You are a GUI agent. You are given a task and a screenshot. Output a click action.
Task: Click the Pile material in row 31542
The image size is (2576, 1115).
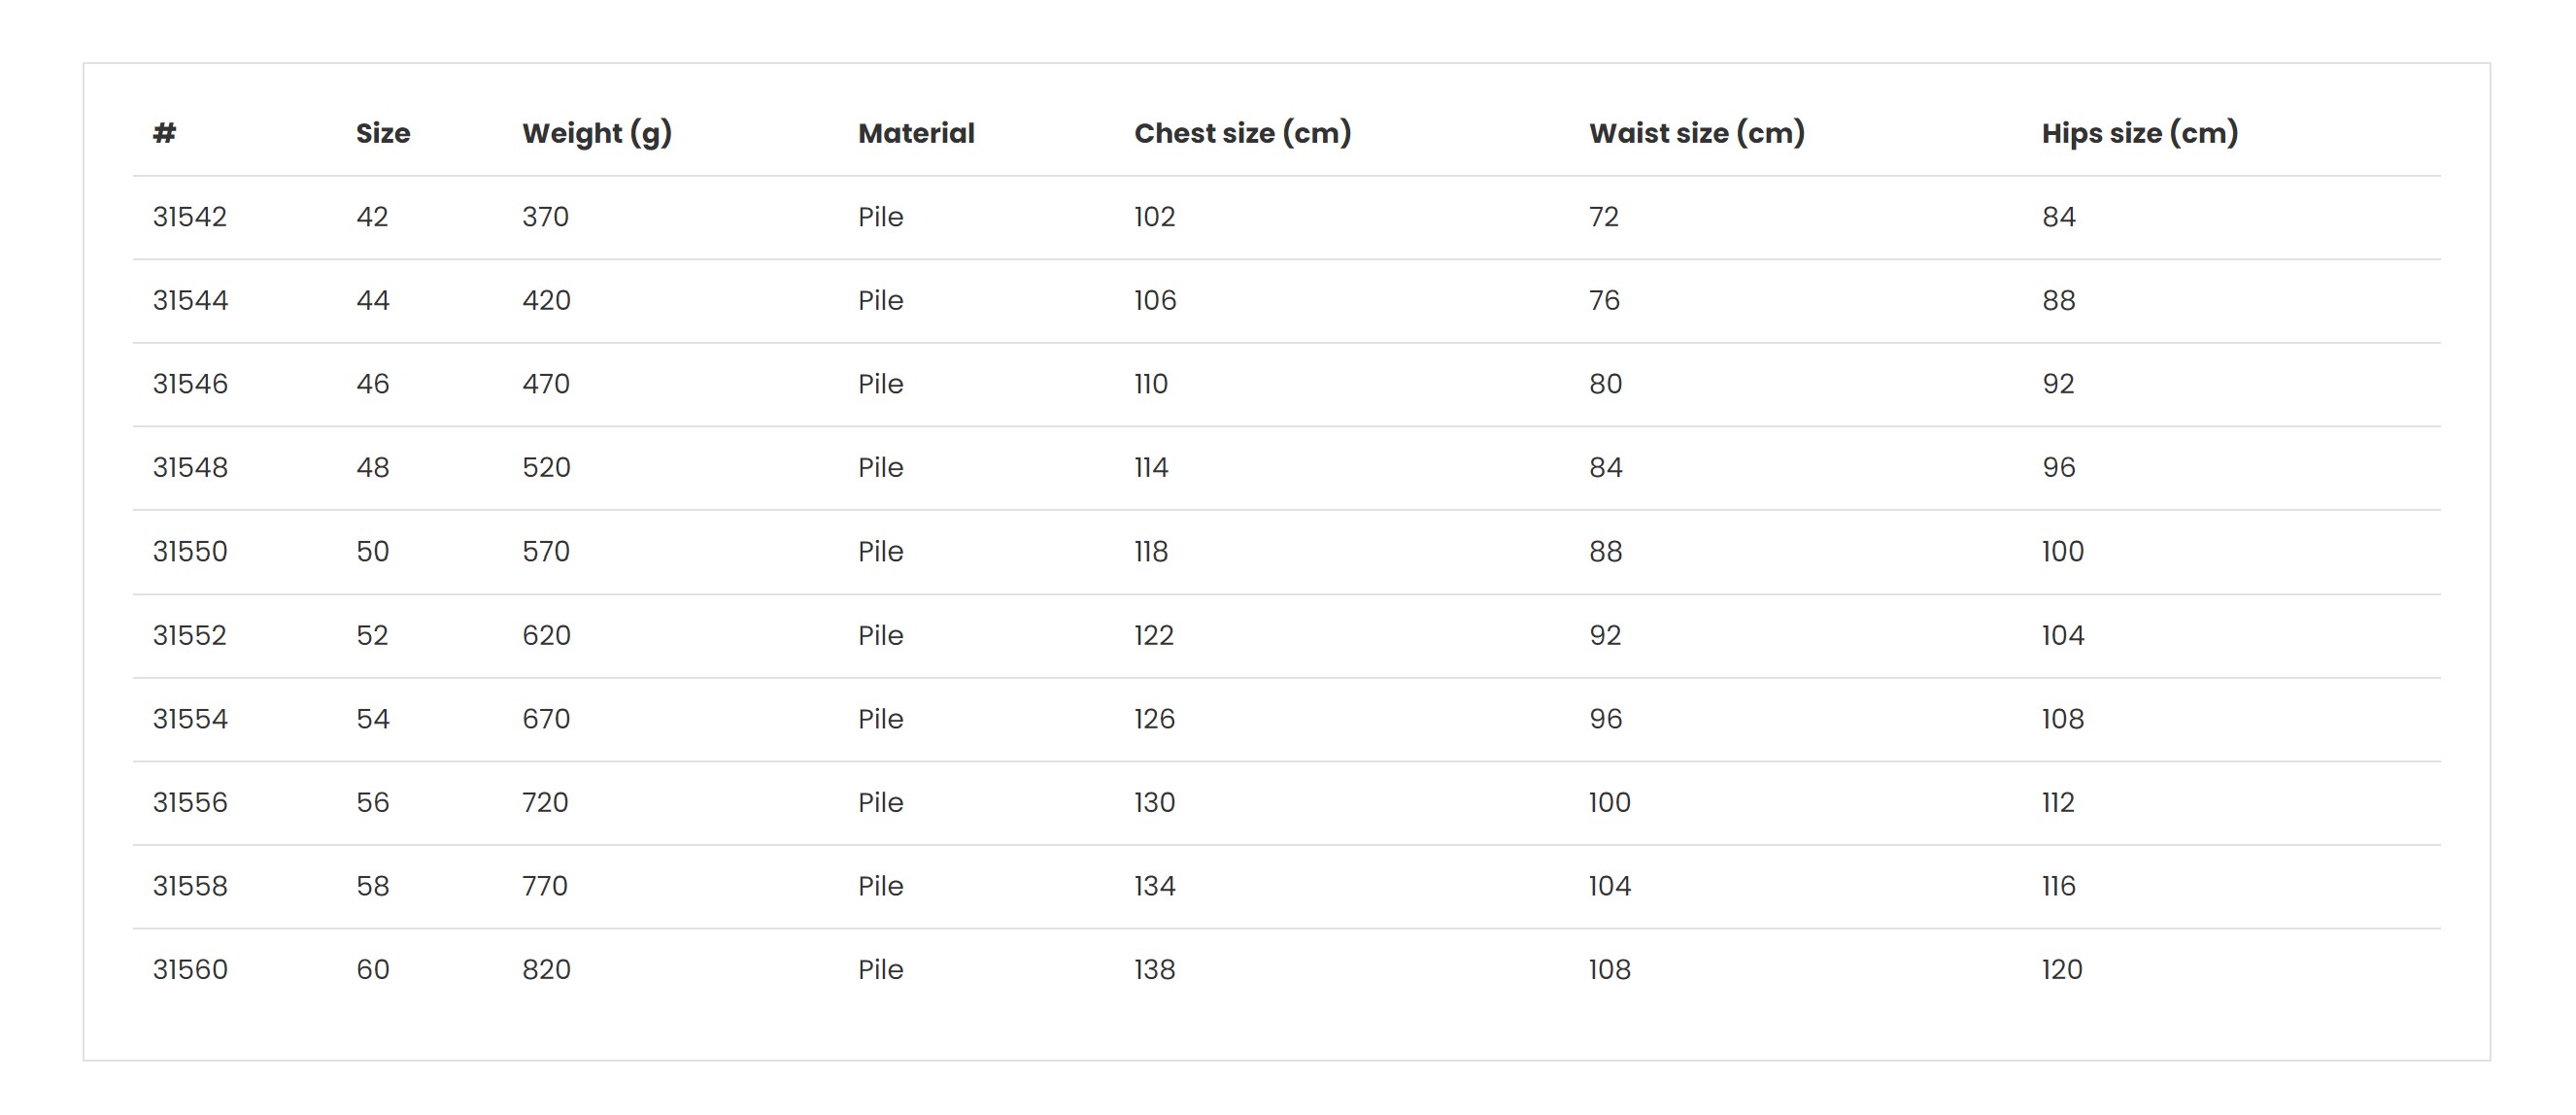click(x=881, y=217)
